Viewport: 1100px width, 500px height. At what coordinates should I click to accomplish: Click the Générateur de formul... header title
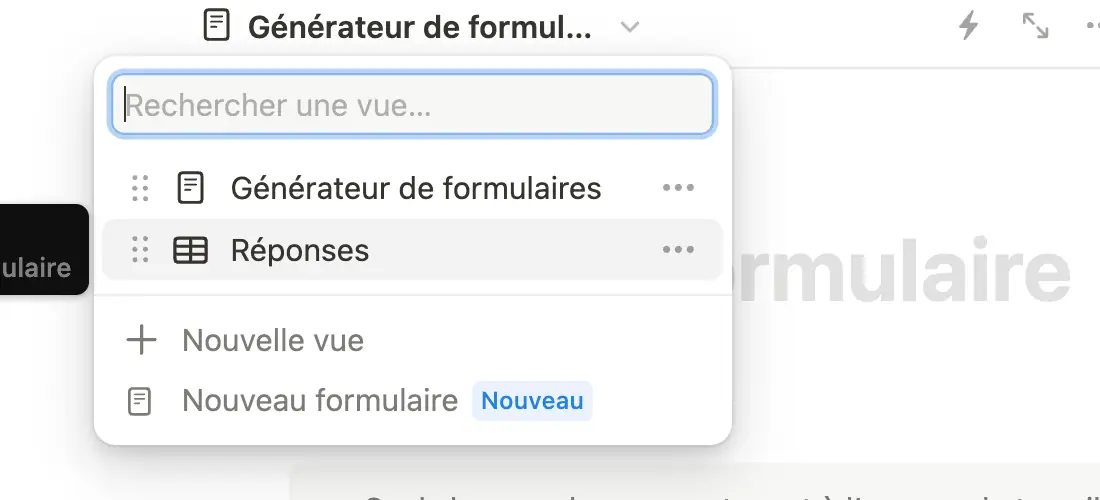click(420, 27)
